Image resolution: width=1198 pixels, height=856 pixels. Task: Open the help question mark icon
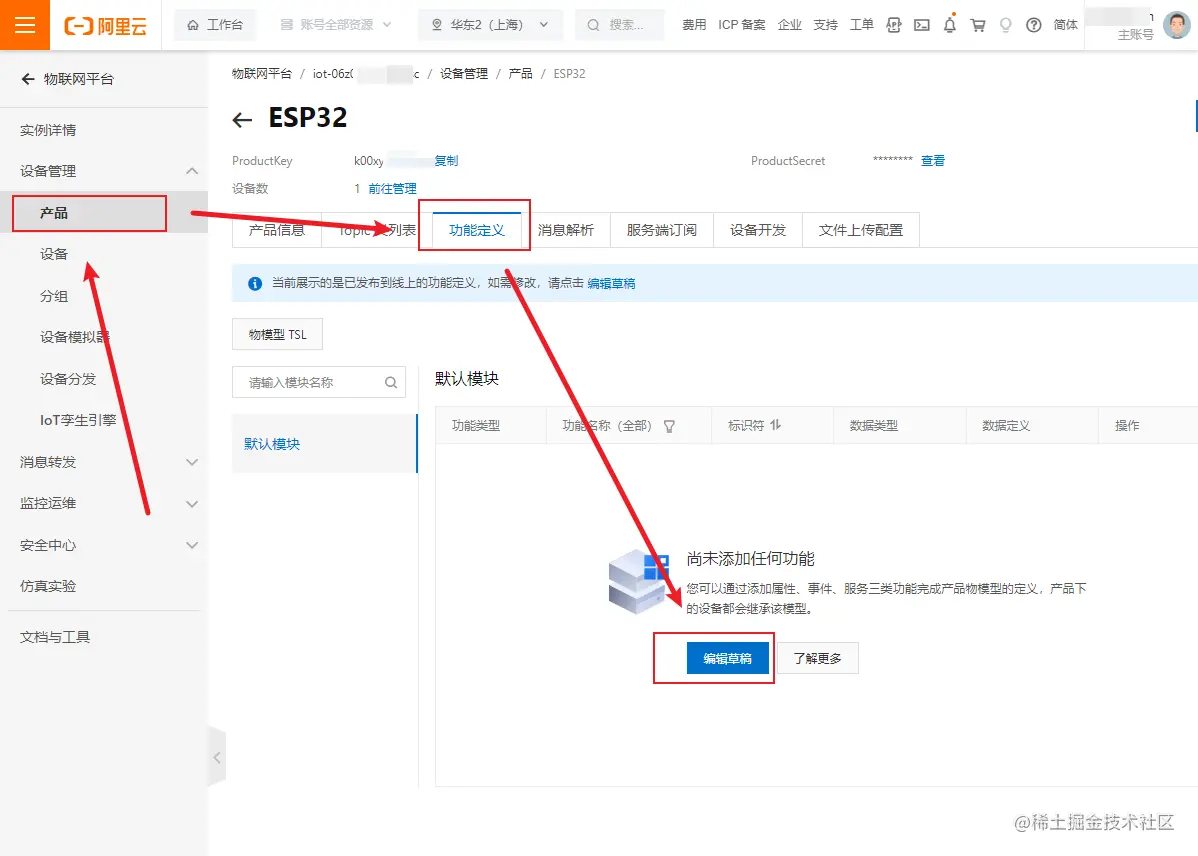[x=1034, y=24]
